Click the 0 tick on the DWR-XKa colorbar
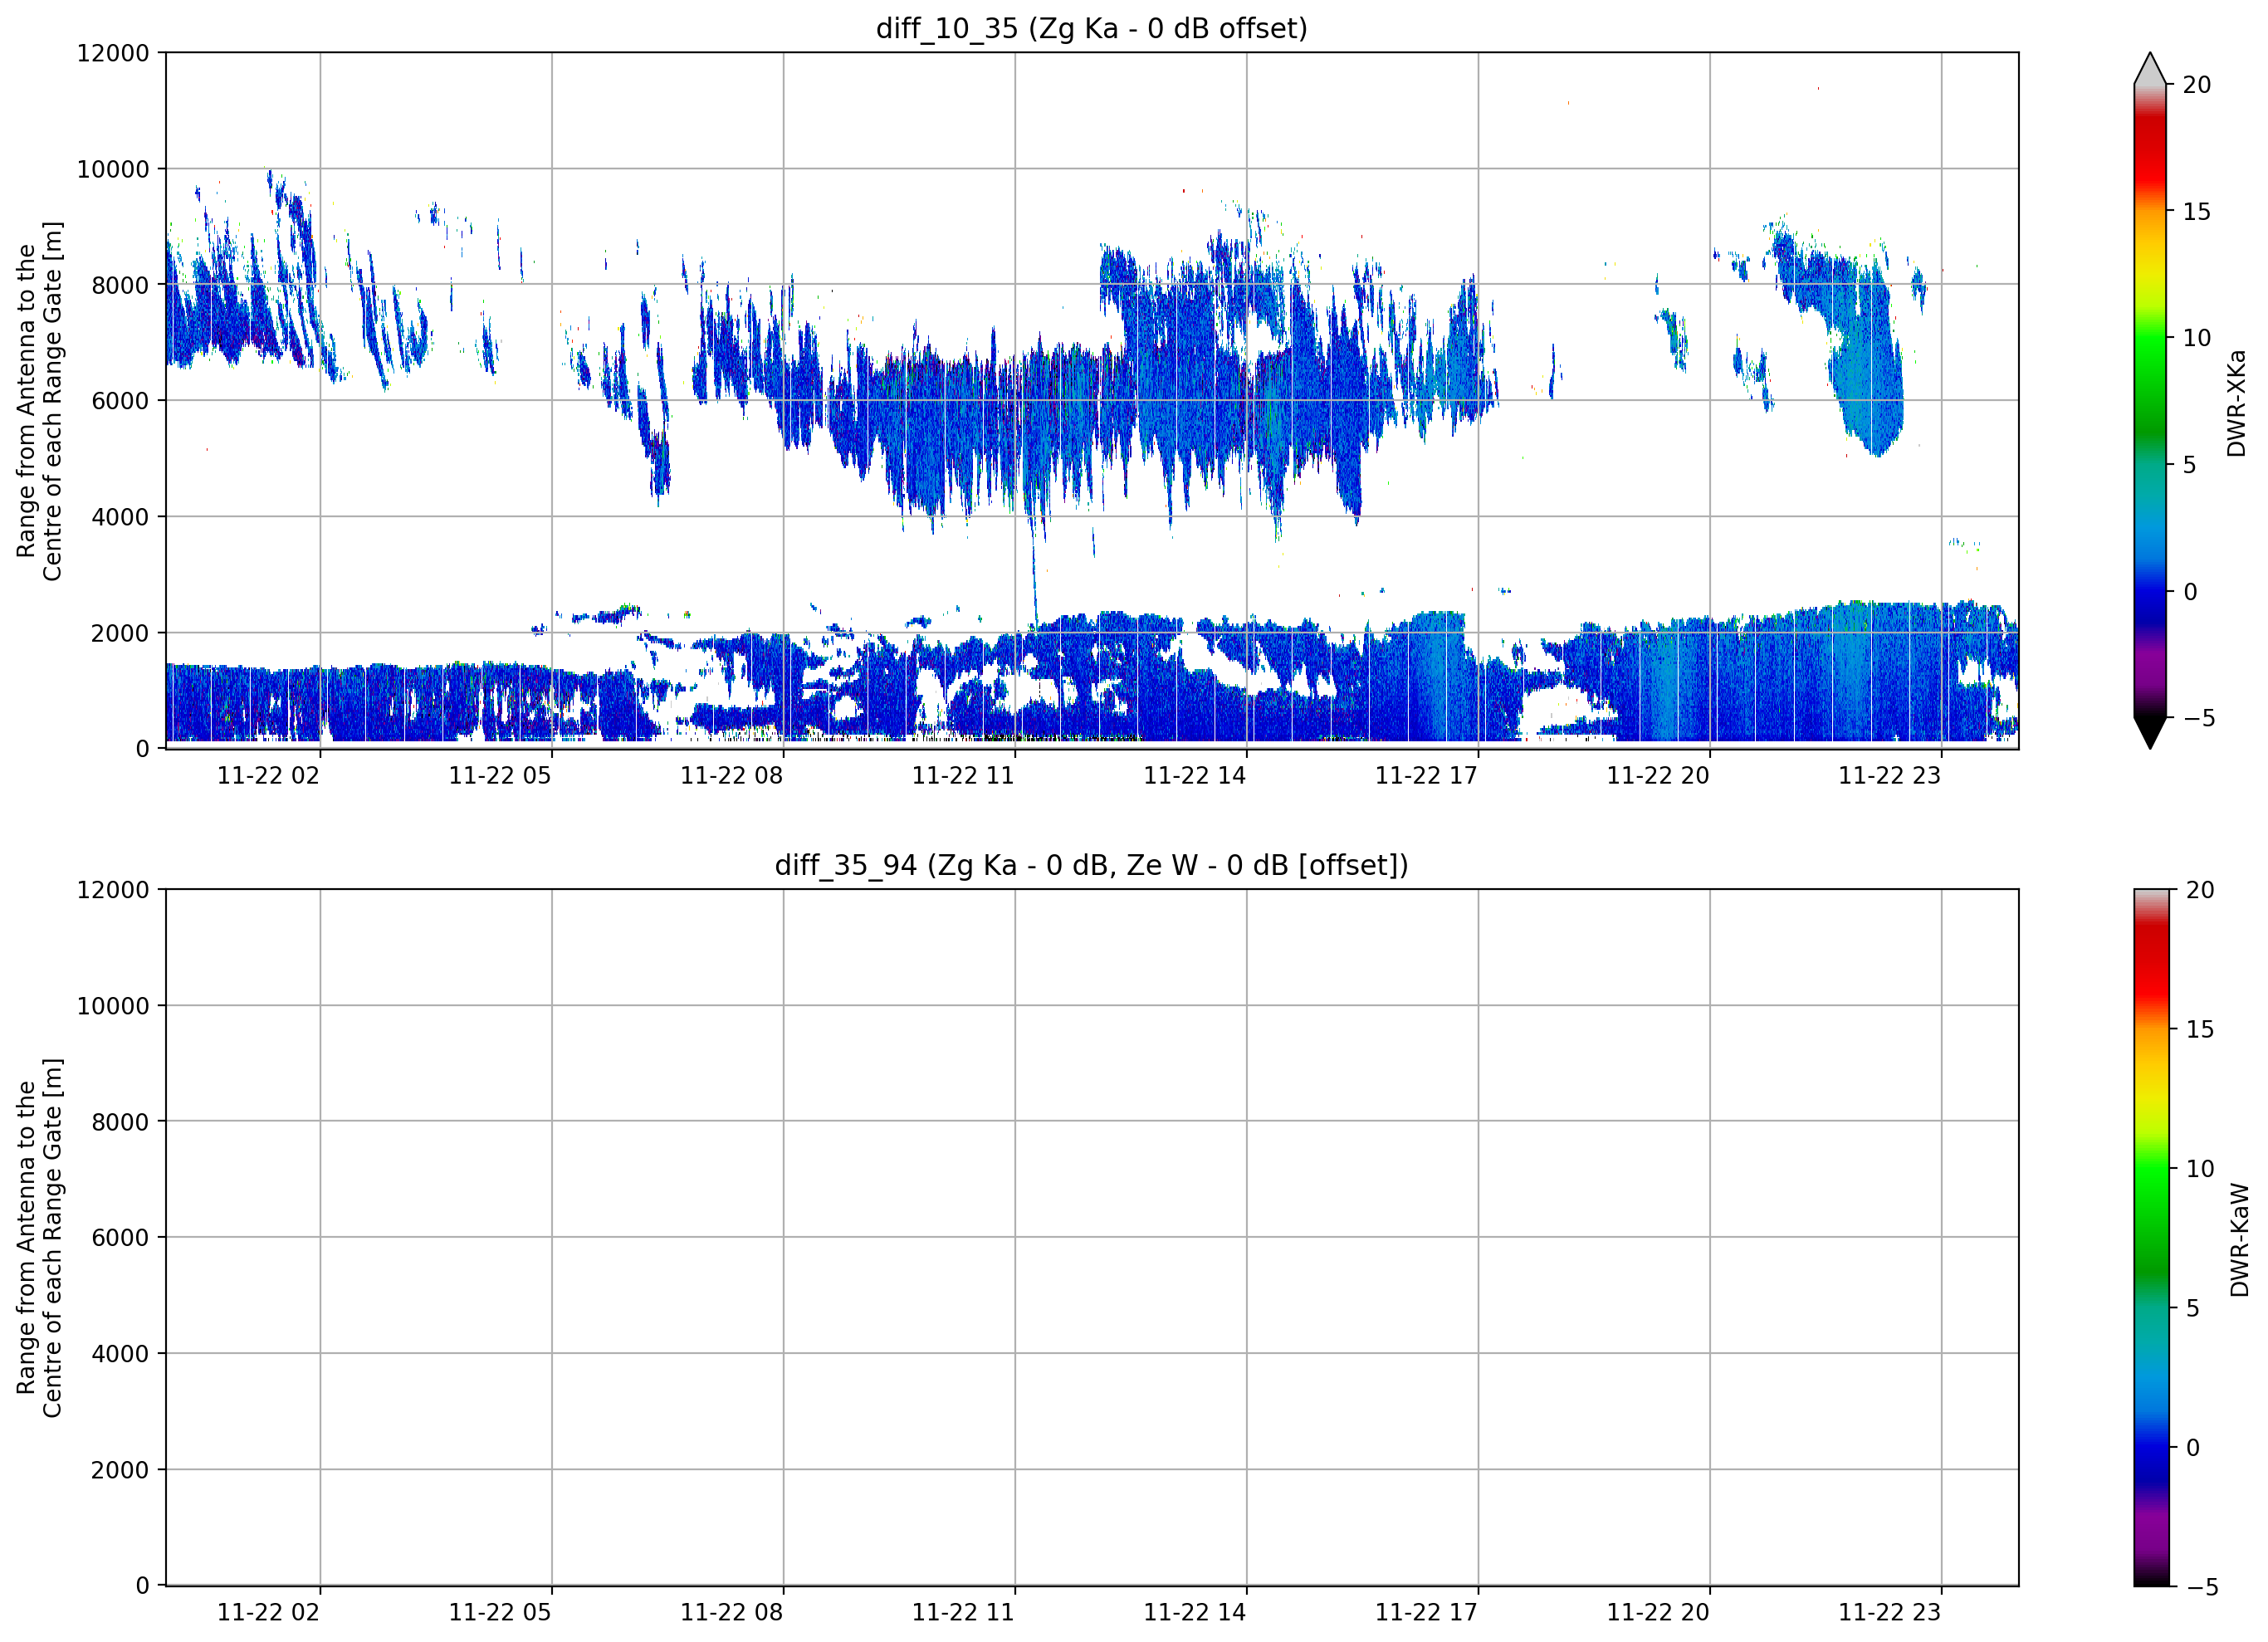Viewport: 2268px width, 1642px height. (x=2189, y=592)
